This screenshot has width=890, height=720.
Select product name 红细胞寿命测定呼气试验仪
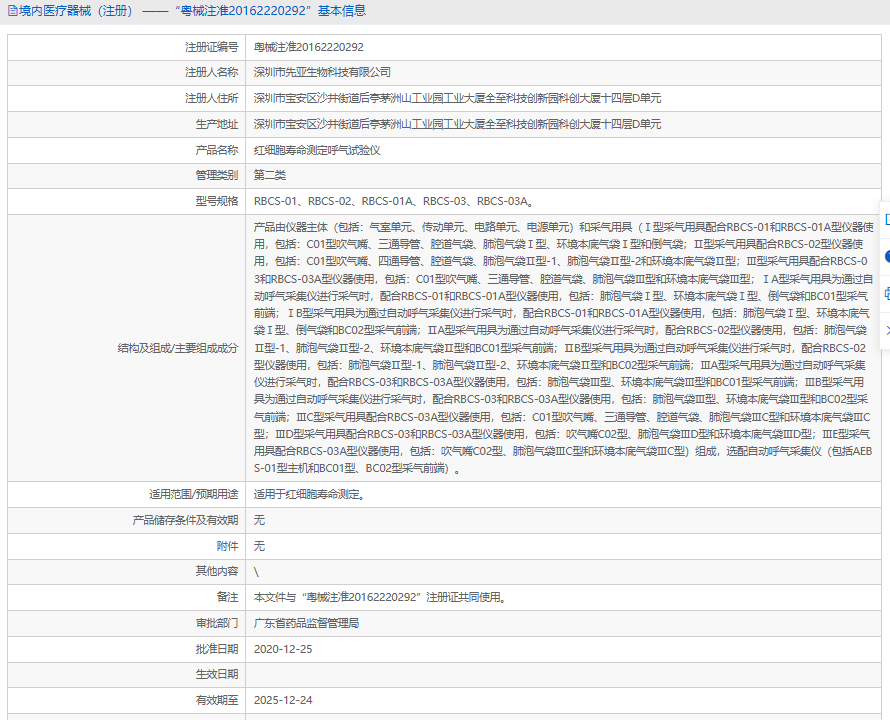coord(317,150)
